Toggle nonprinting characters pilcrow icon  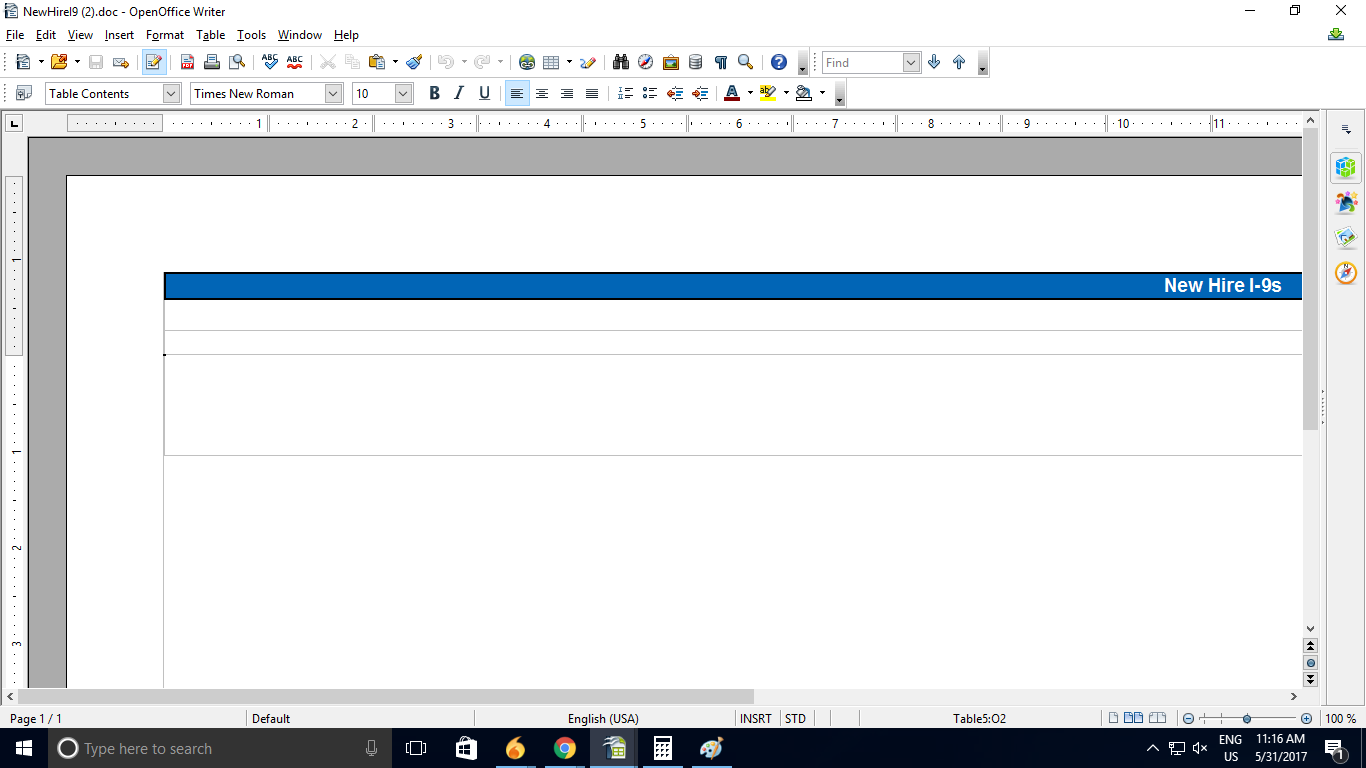720,62
